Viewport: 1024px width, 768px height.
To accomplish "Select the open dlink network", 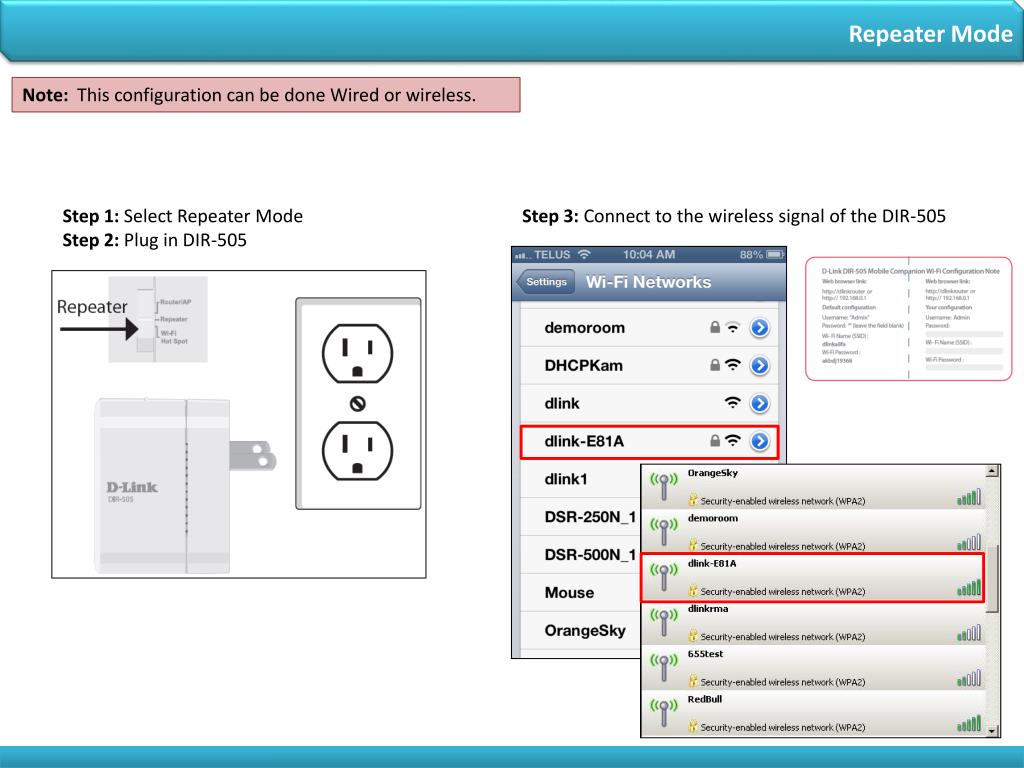I will [650, 404].
